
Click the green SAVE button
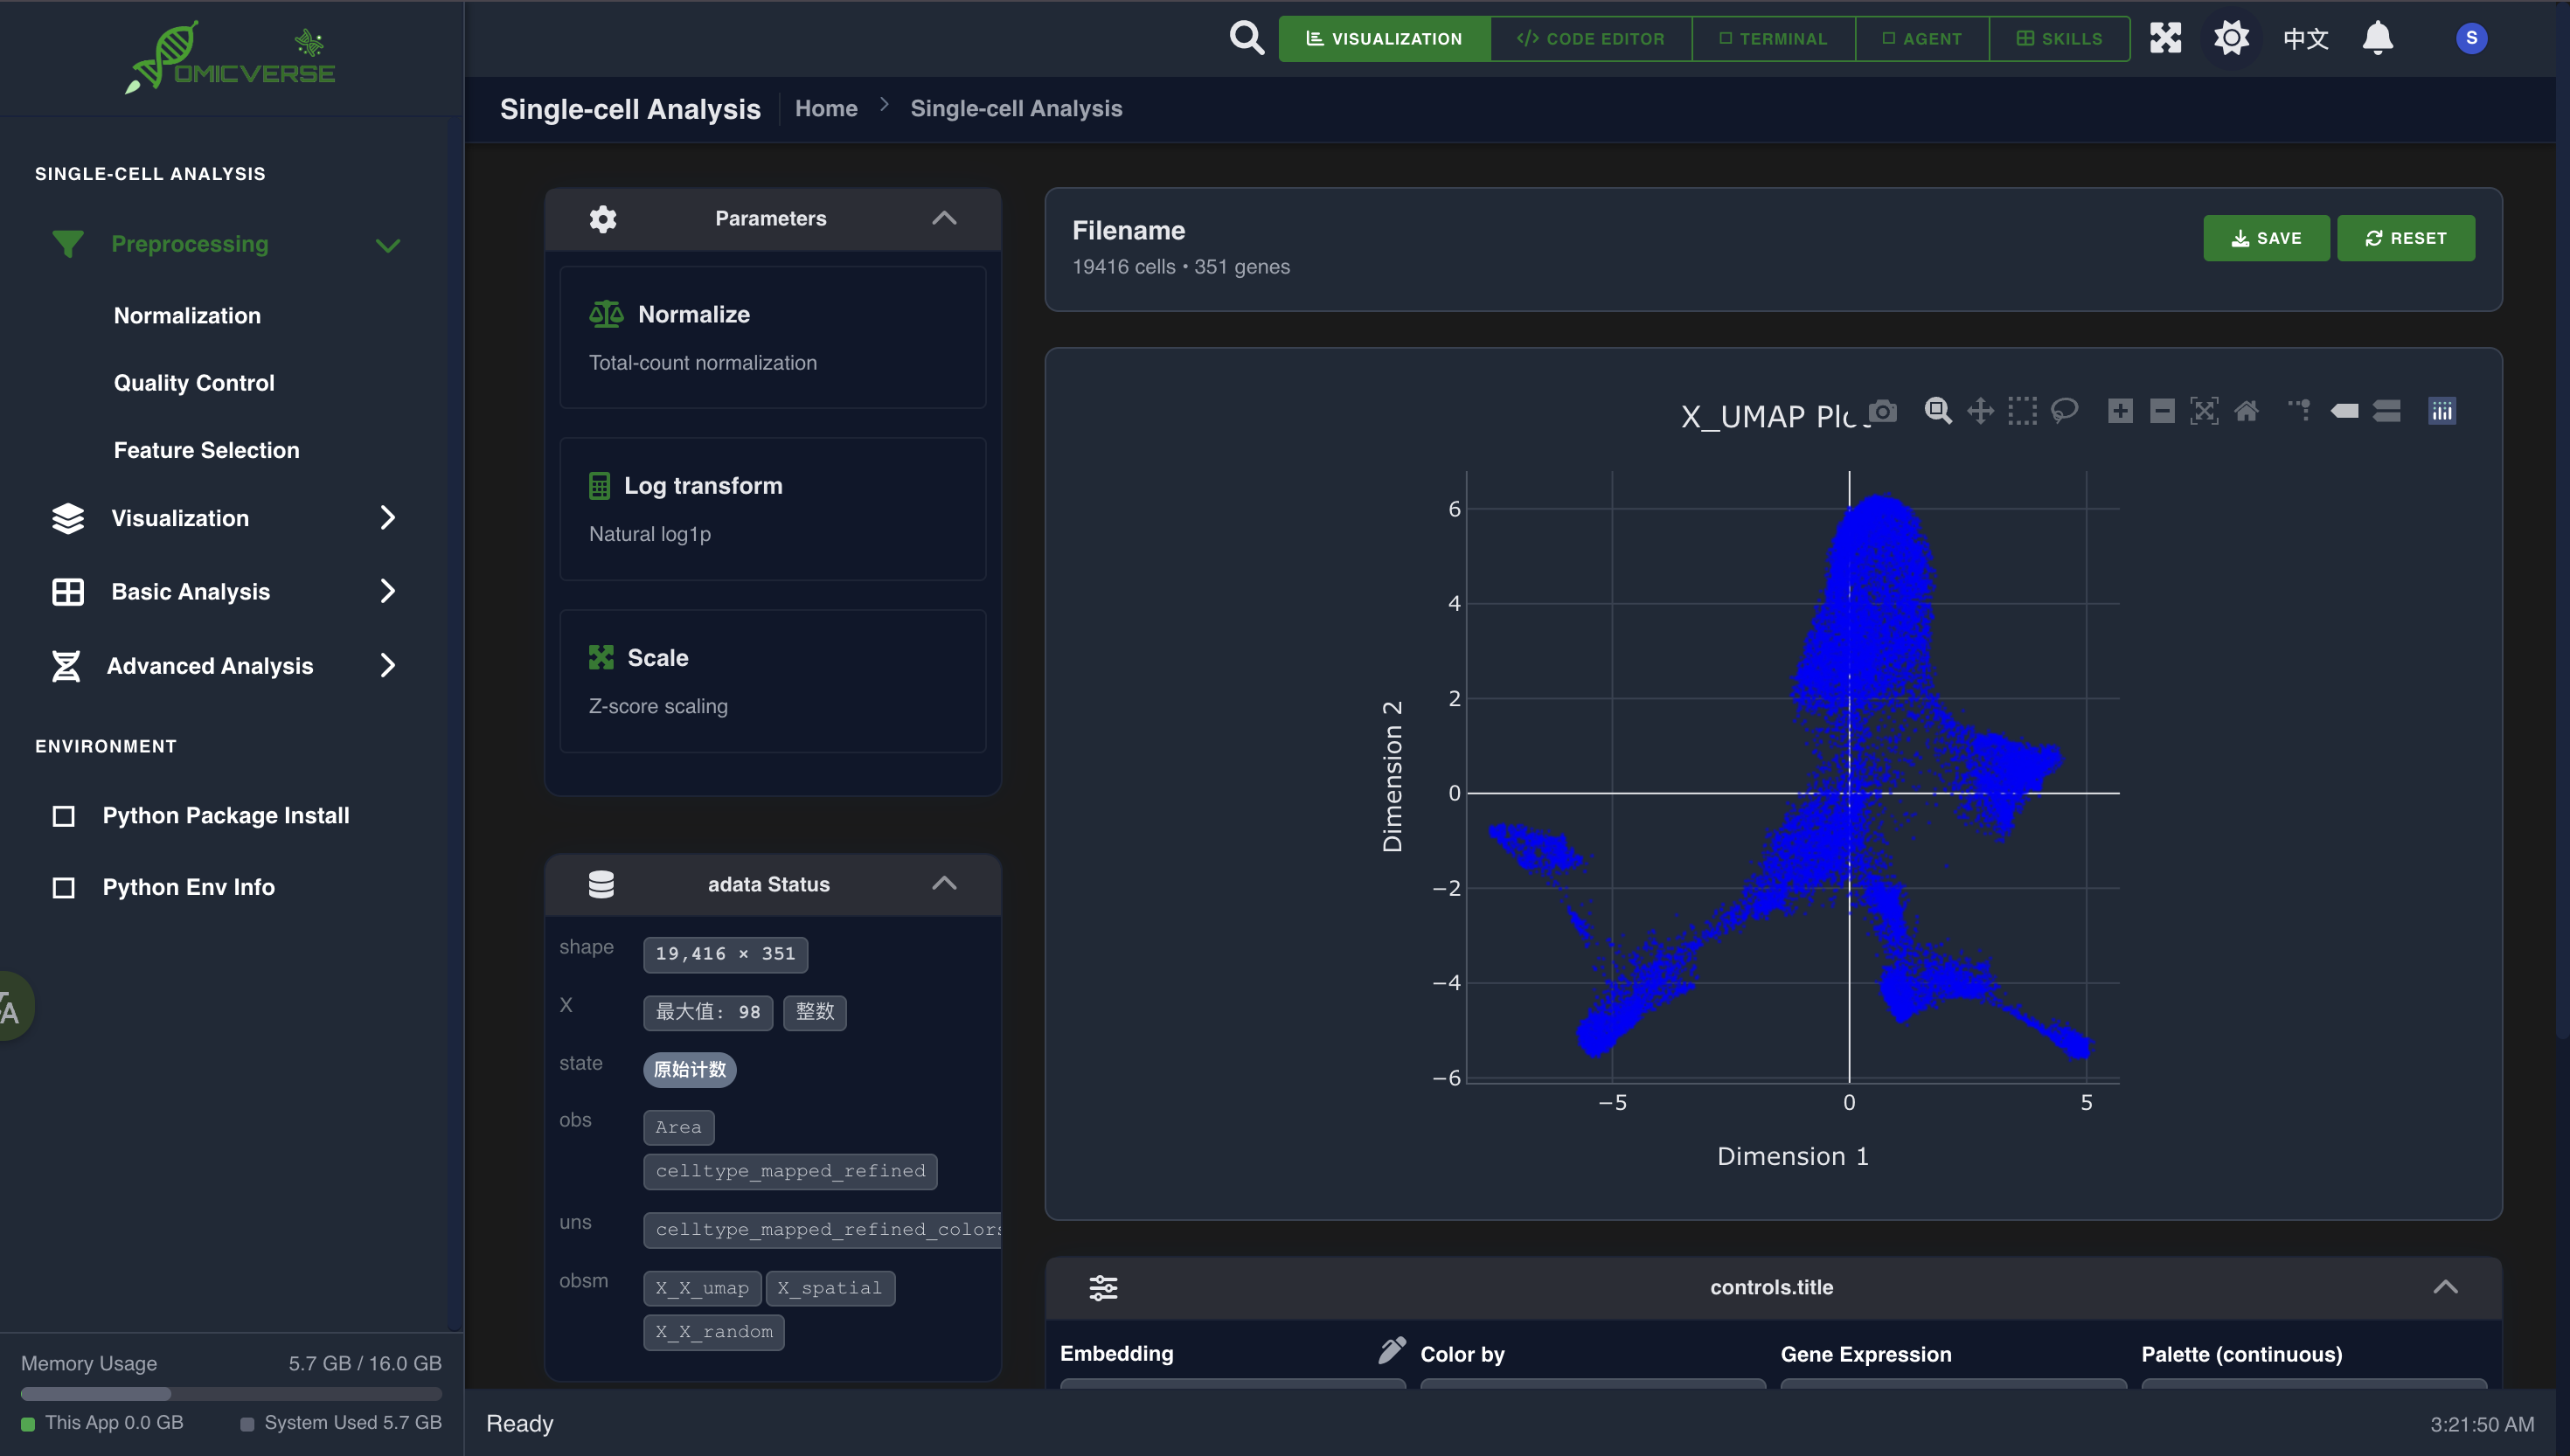click(2266, 238)
